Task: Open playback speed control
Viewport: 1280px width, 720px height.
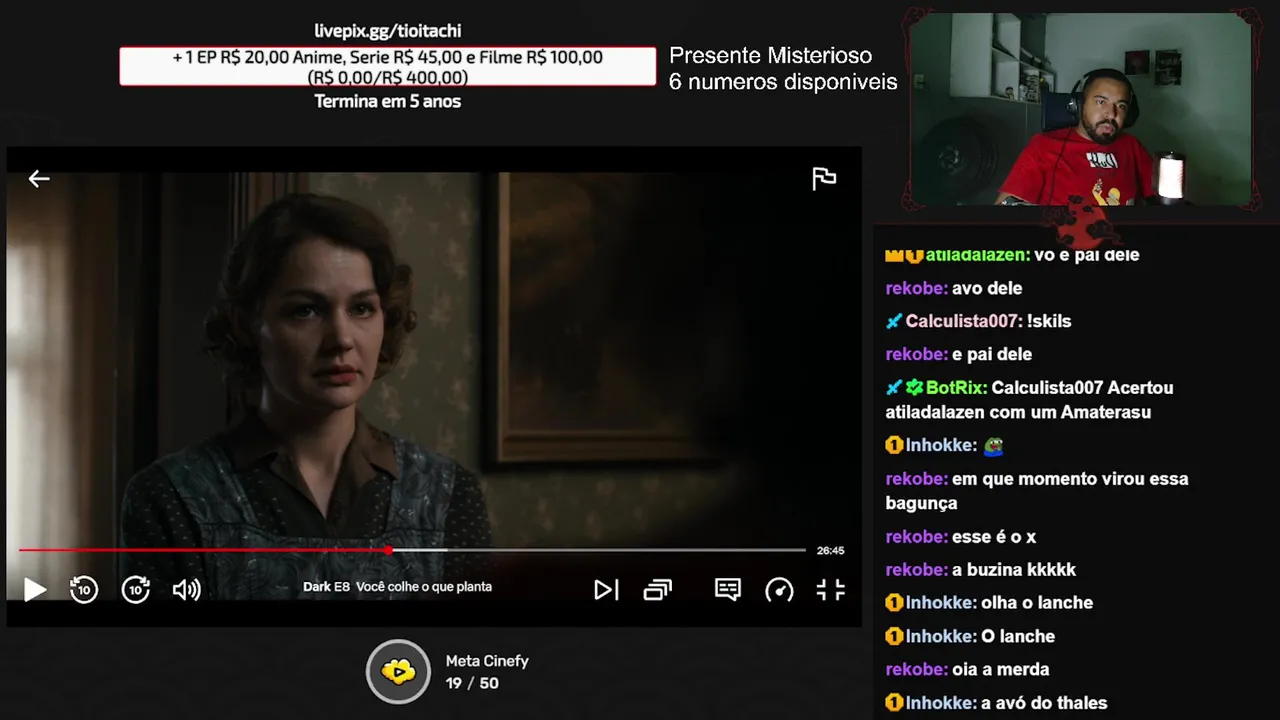Action: coord(779,590)
